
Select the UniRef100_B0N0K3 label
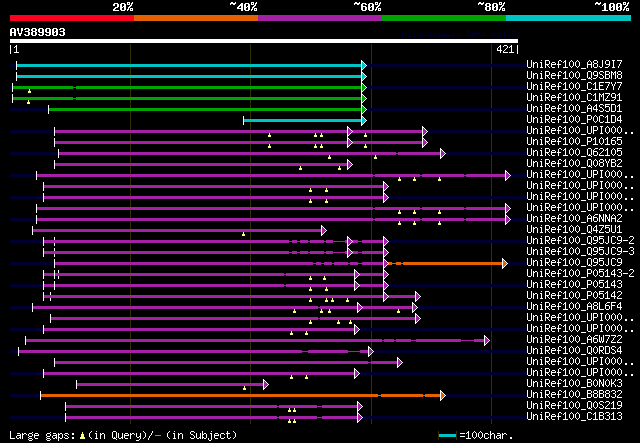coord(574,384)
